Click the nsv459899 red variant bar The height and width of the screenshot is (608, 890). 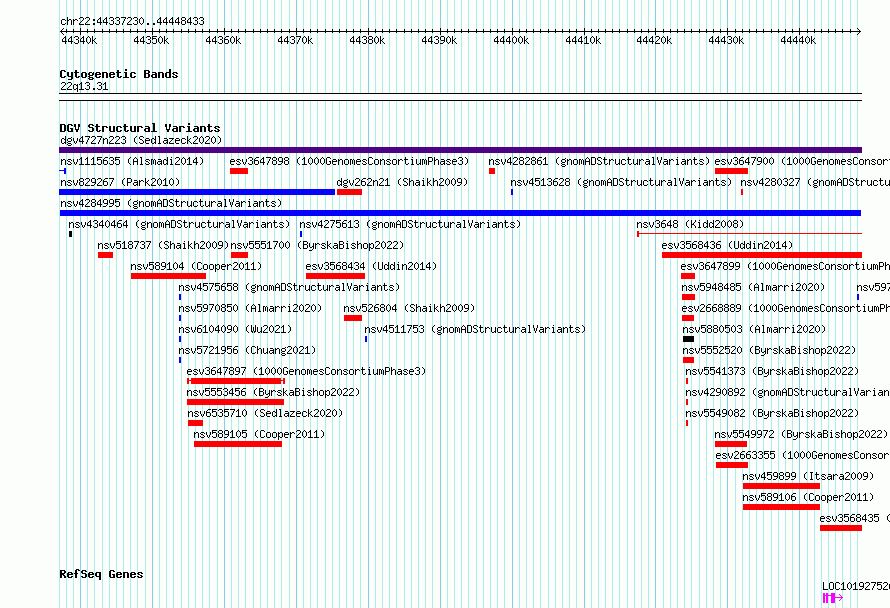click(x=781, y=486)
